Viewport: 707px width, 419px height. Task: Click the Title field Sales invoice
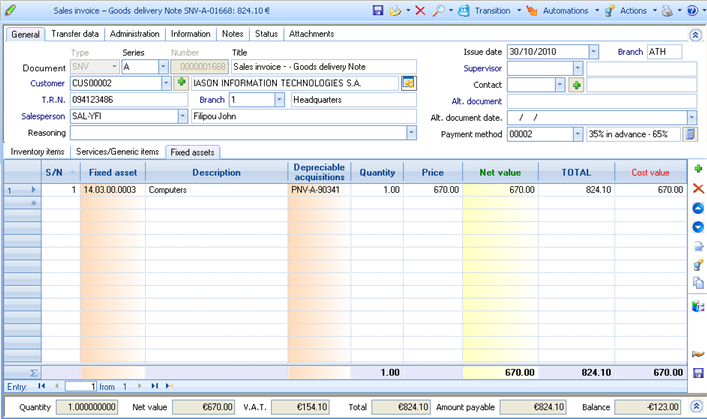click(324, 67)
